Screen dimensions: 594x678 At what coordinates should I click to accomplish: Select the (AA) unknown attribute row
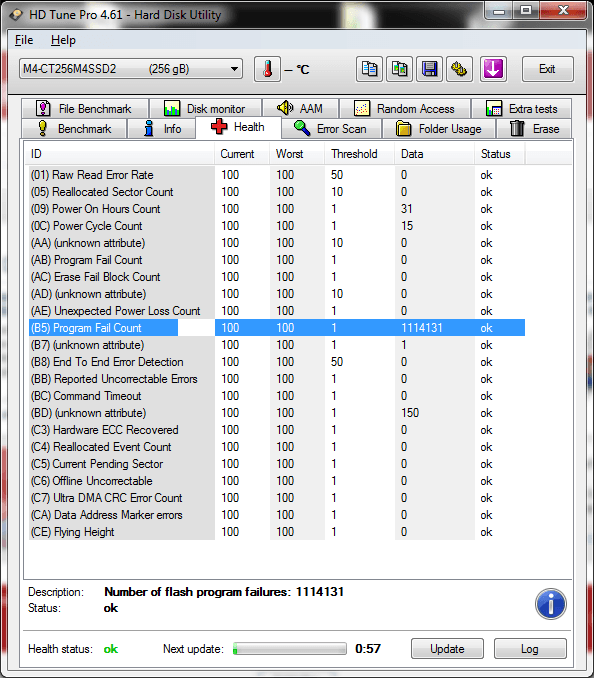[x=277, y=243]
